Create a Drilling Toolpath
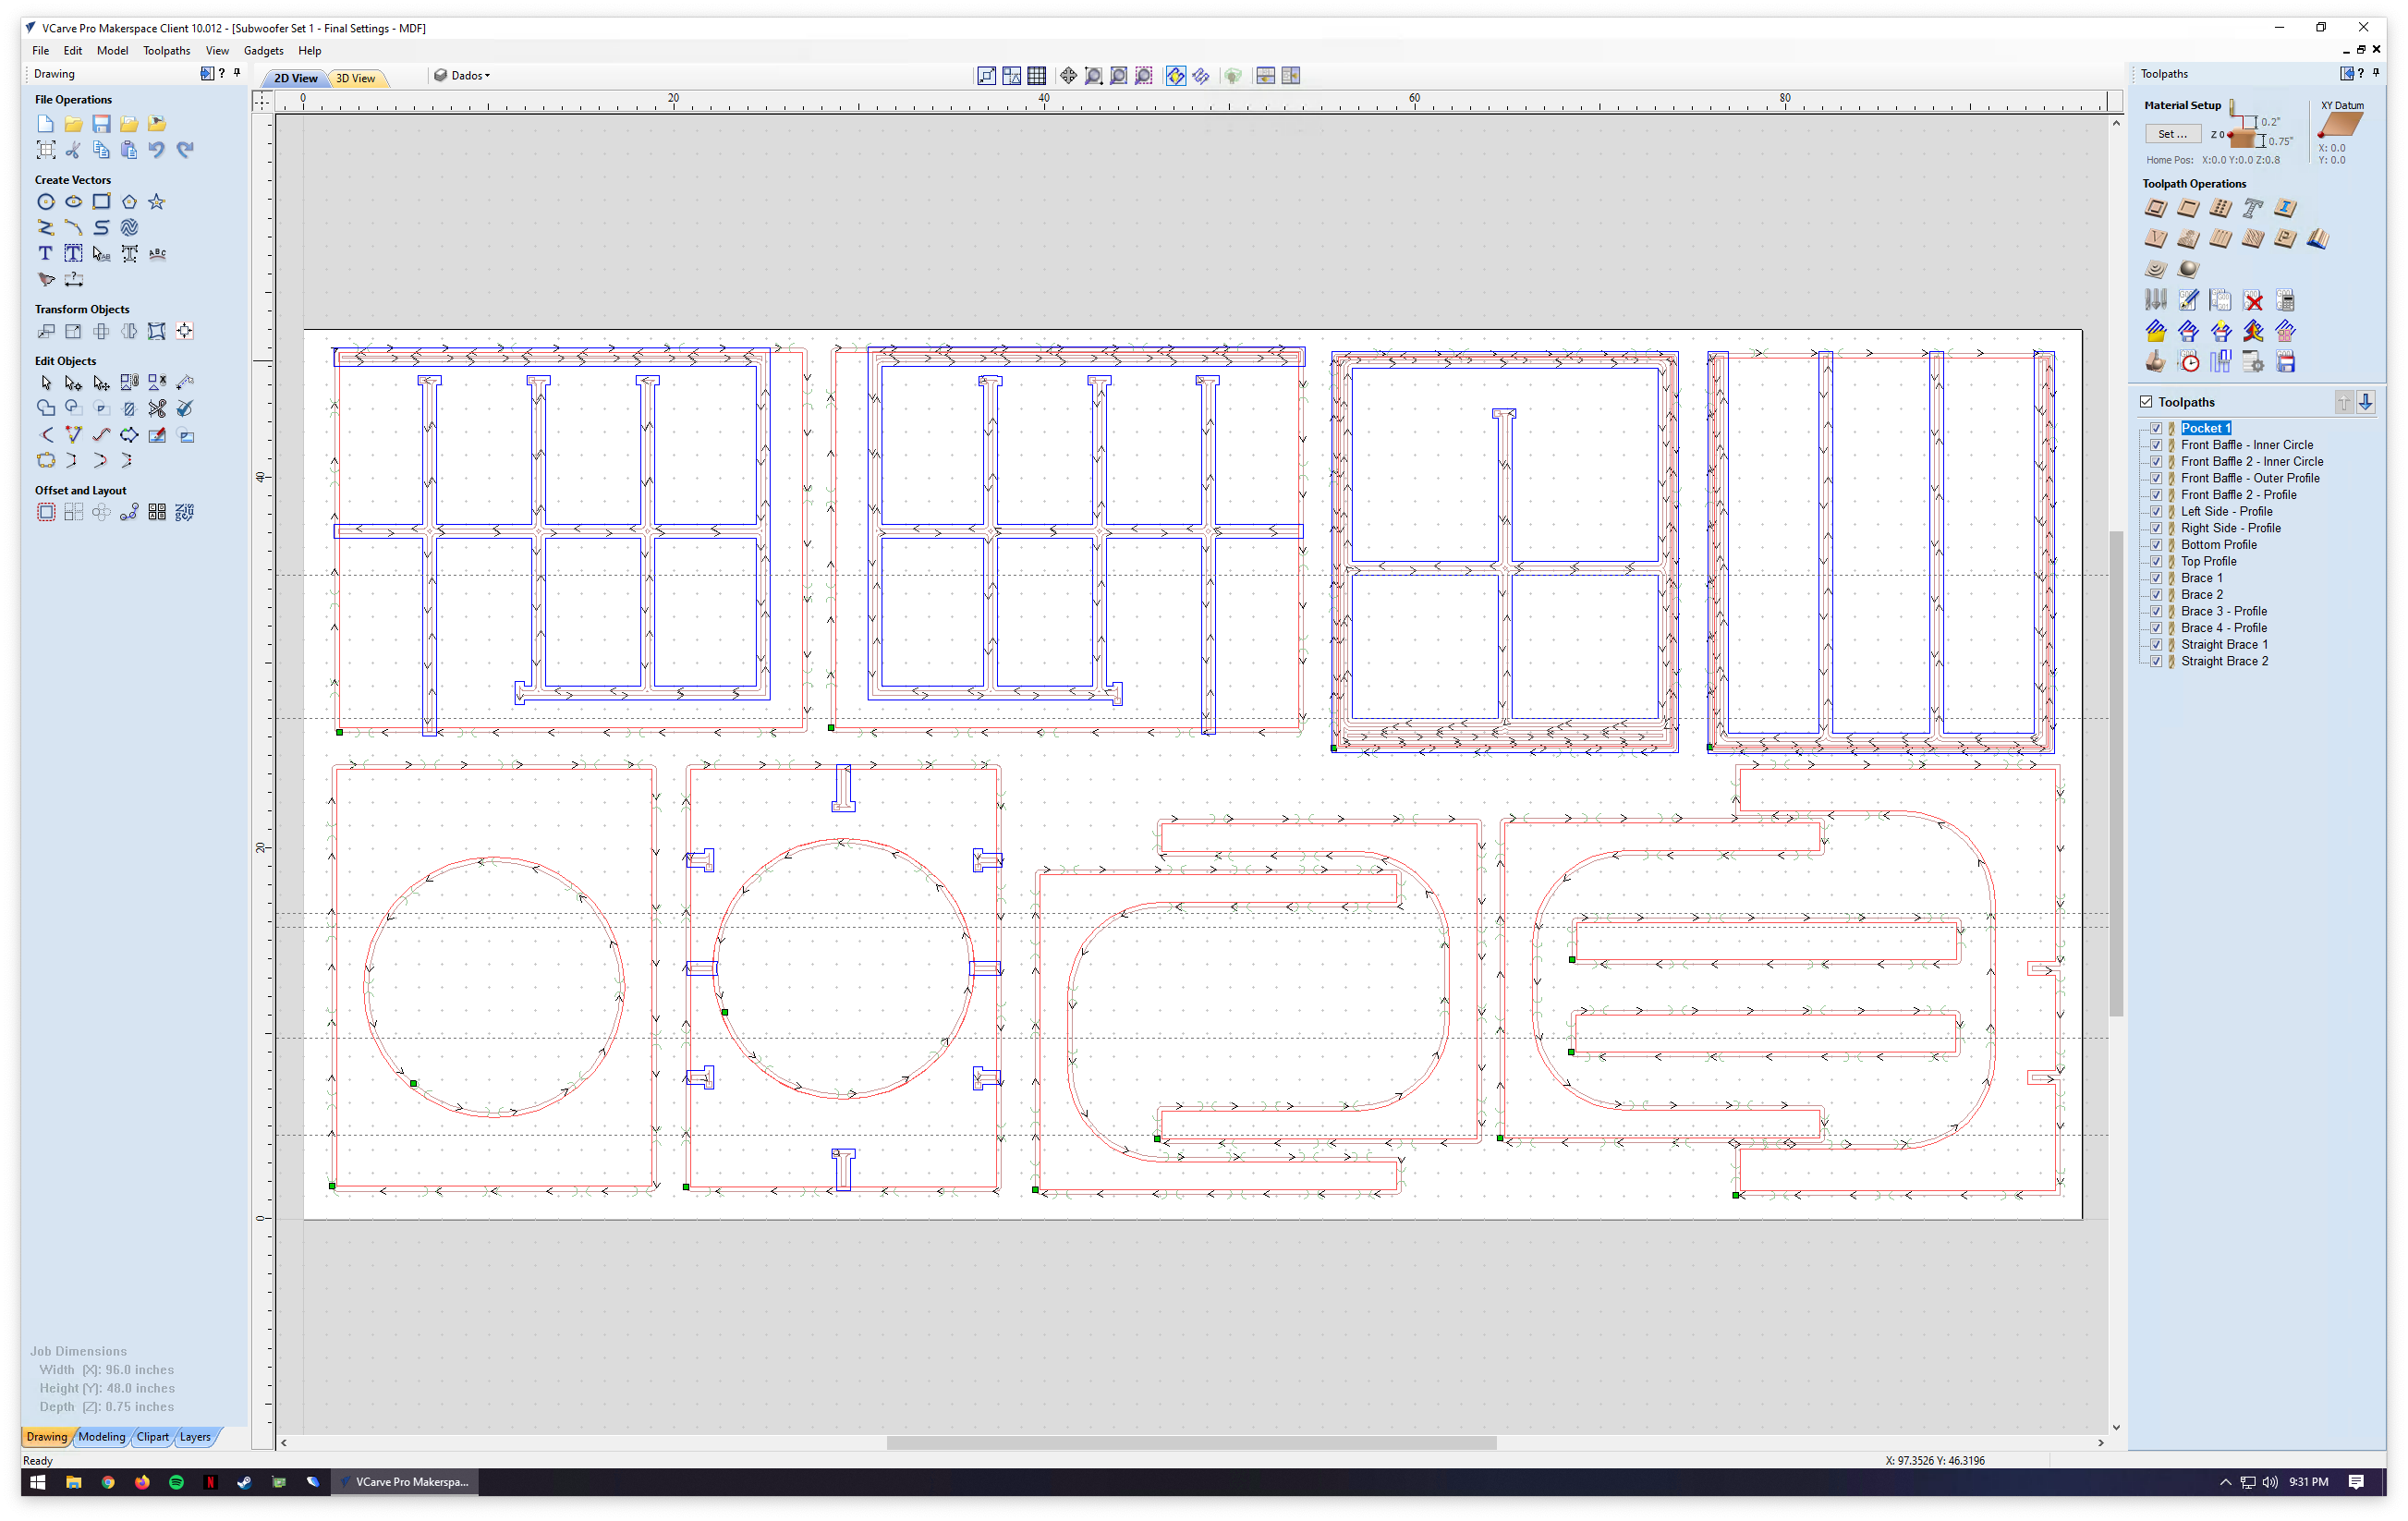The height and width of the screenshot is (1521, 2408). coord(2220,209)
